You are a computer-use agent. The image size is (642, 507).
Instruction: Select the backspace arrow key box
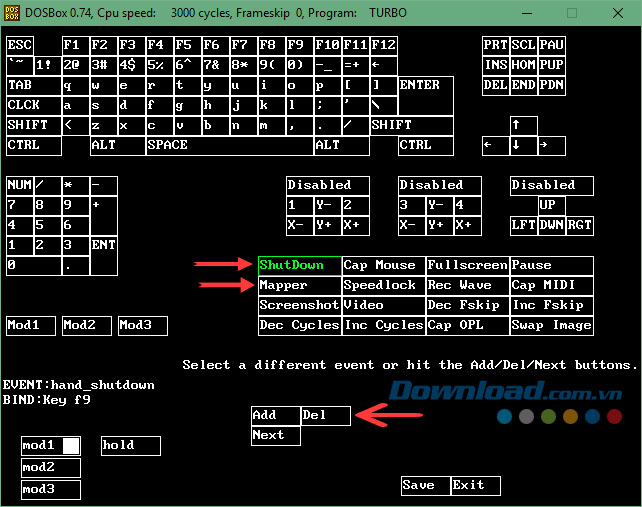[x=384, y=65]
